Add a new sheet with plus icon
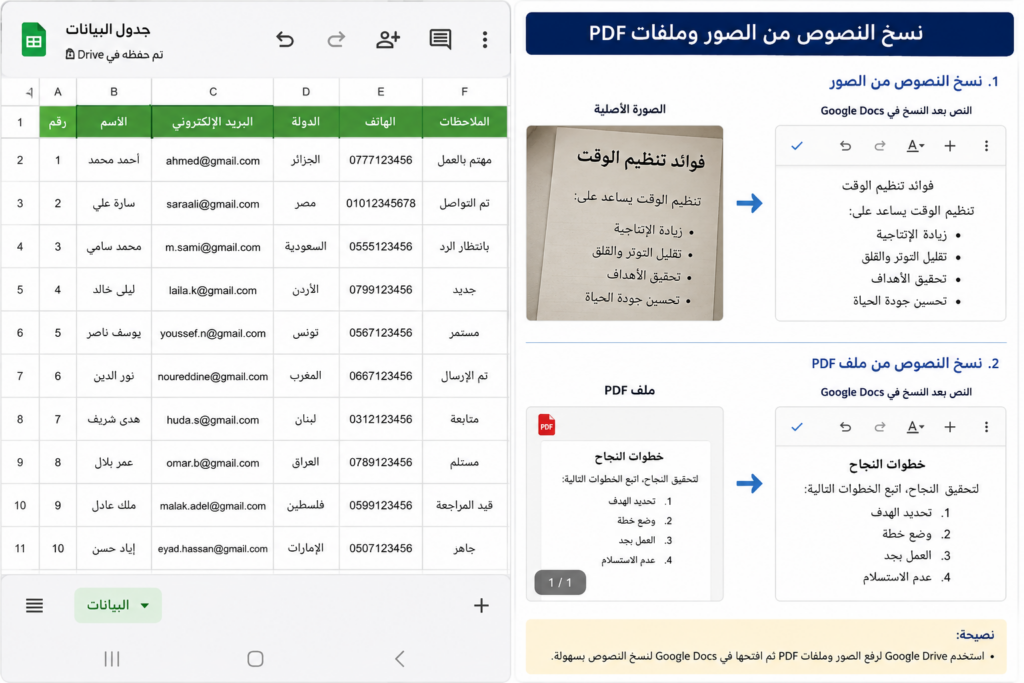This screenshot has width=1024, height=683. coord(481,605)
